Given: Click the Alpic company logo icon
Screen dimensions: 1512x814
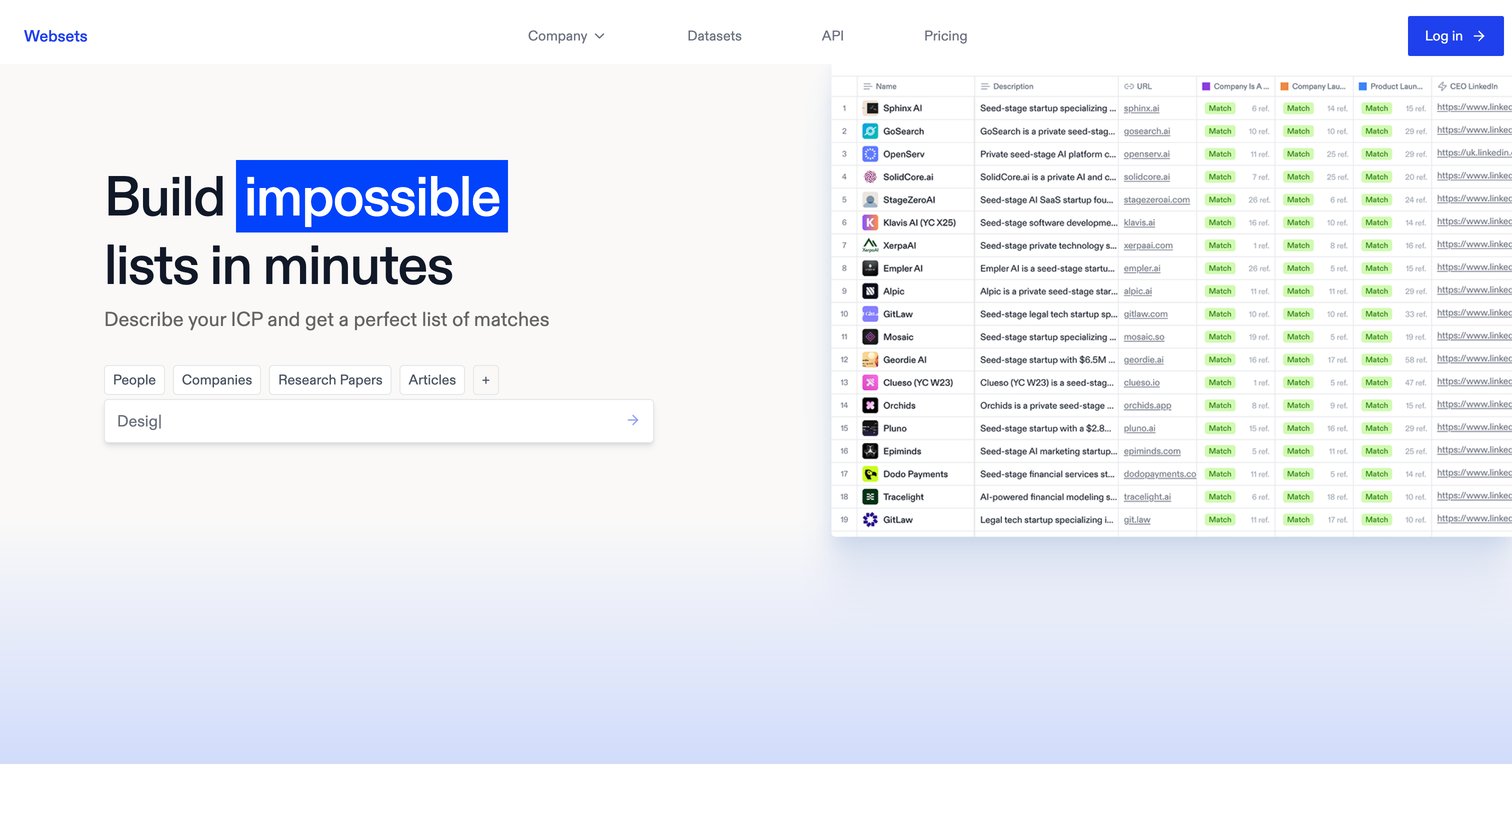Looking at the screenshot, I should click(x=871, y=291).
